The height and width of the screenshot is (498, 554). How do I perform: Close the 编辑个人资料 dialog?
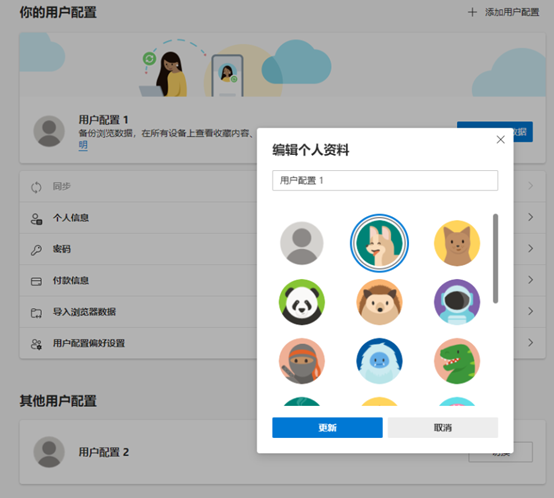pyautogui.click(x=500, y=140)
